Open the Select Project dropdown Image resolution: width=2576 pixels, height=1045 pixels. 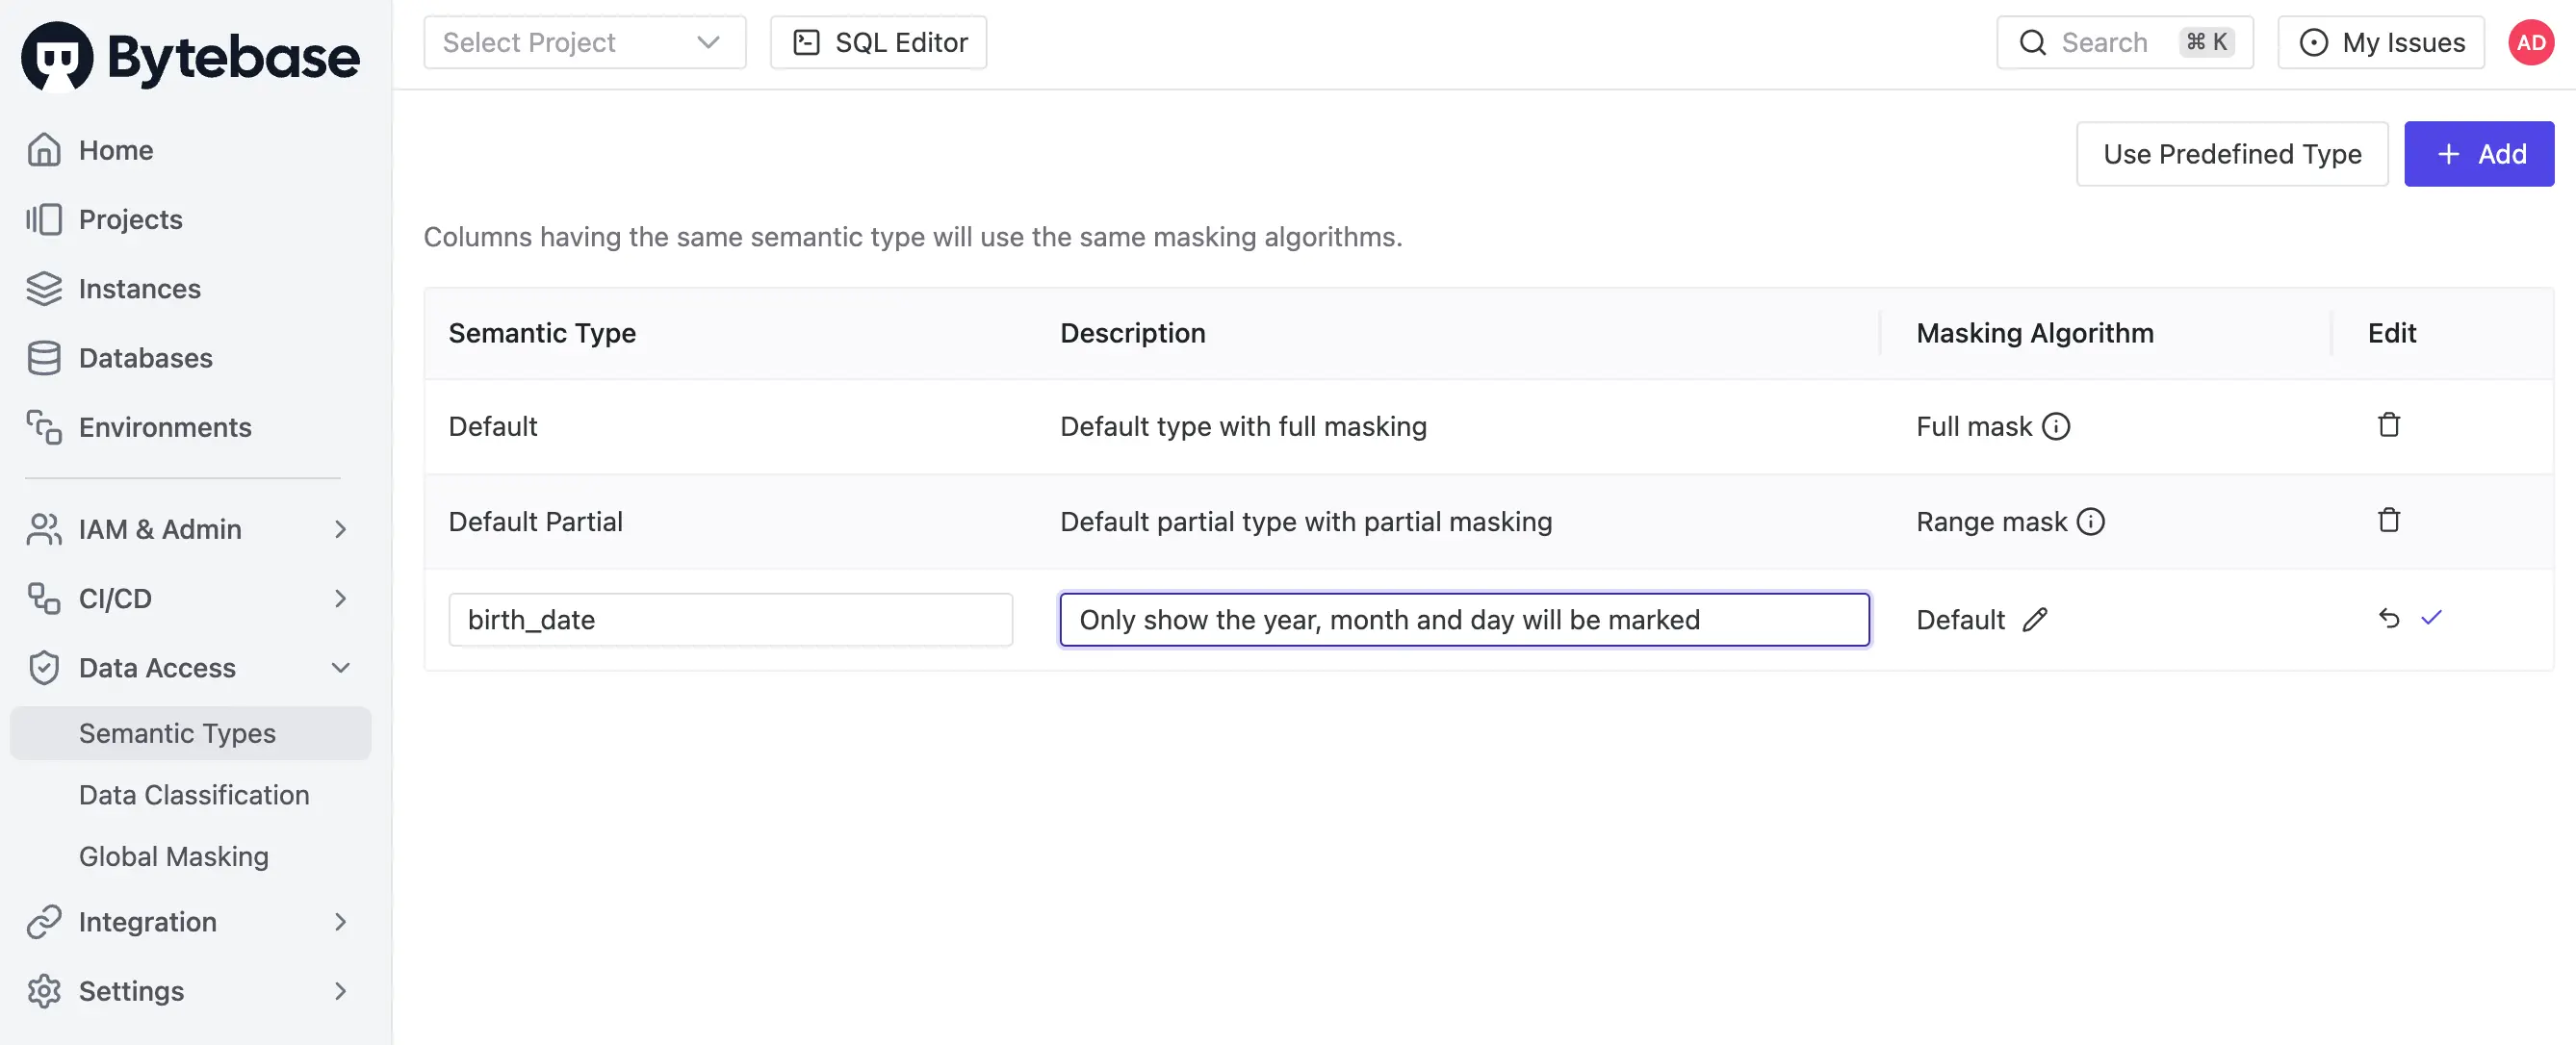[584, 42]
